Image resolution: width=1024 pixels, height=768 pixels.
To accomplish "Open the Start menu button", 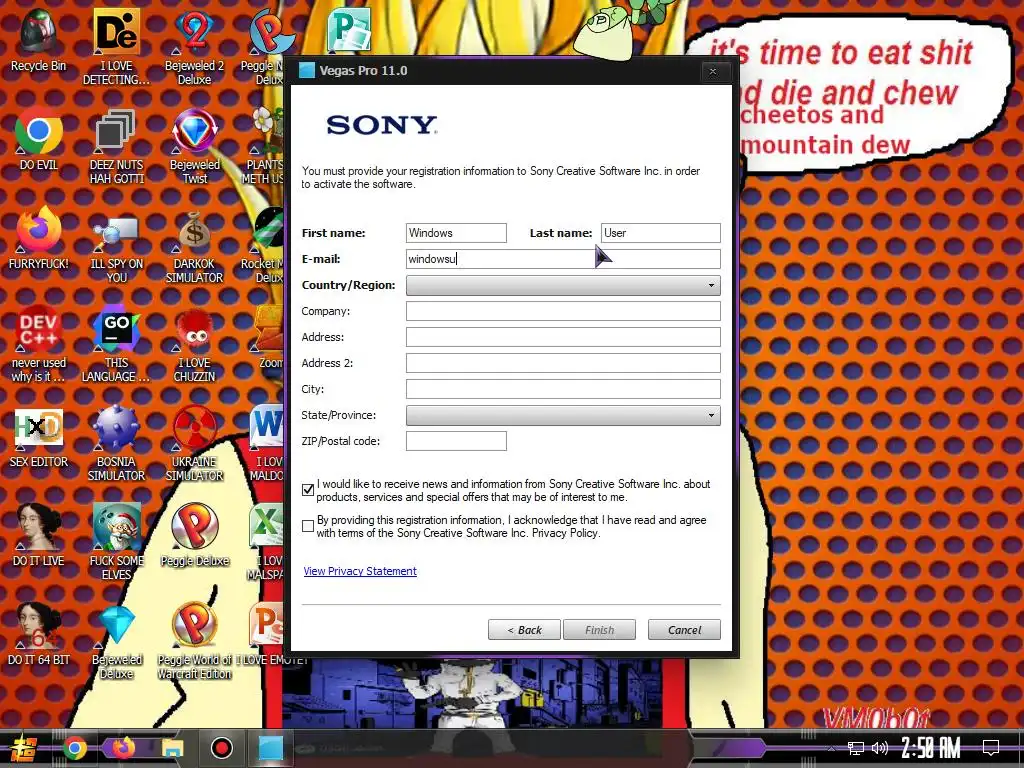I will (x=23, y=748).
